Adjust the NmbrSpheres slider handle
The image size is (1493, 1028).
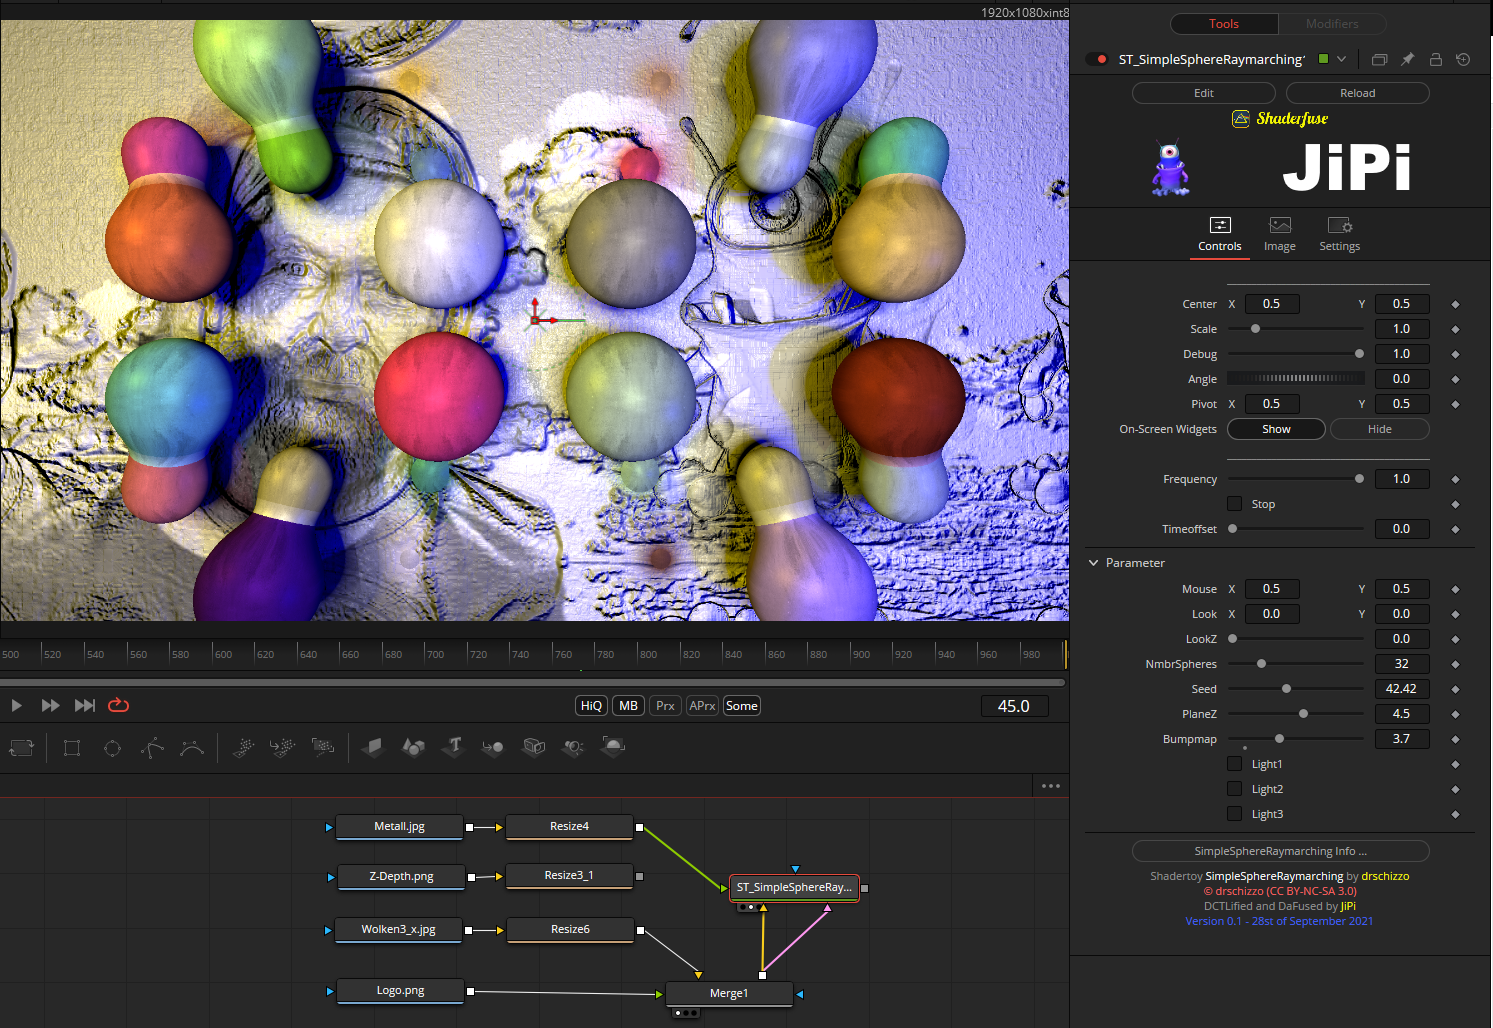(1261, 664)
